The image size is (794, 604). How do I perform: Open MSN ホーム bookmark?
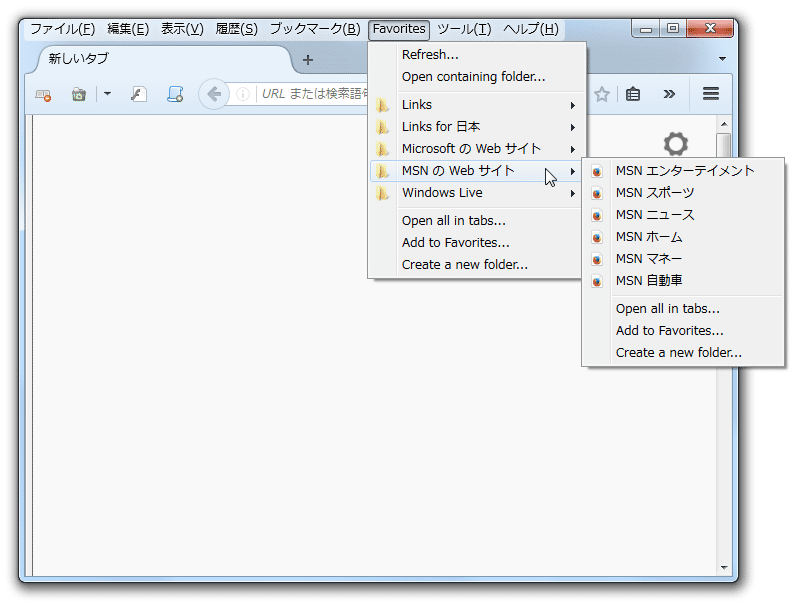[683, 237]
